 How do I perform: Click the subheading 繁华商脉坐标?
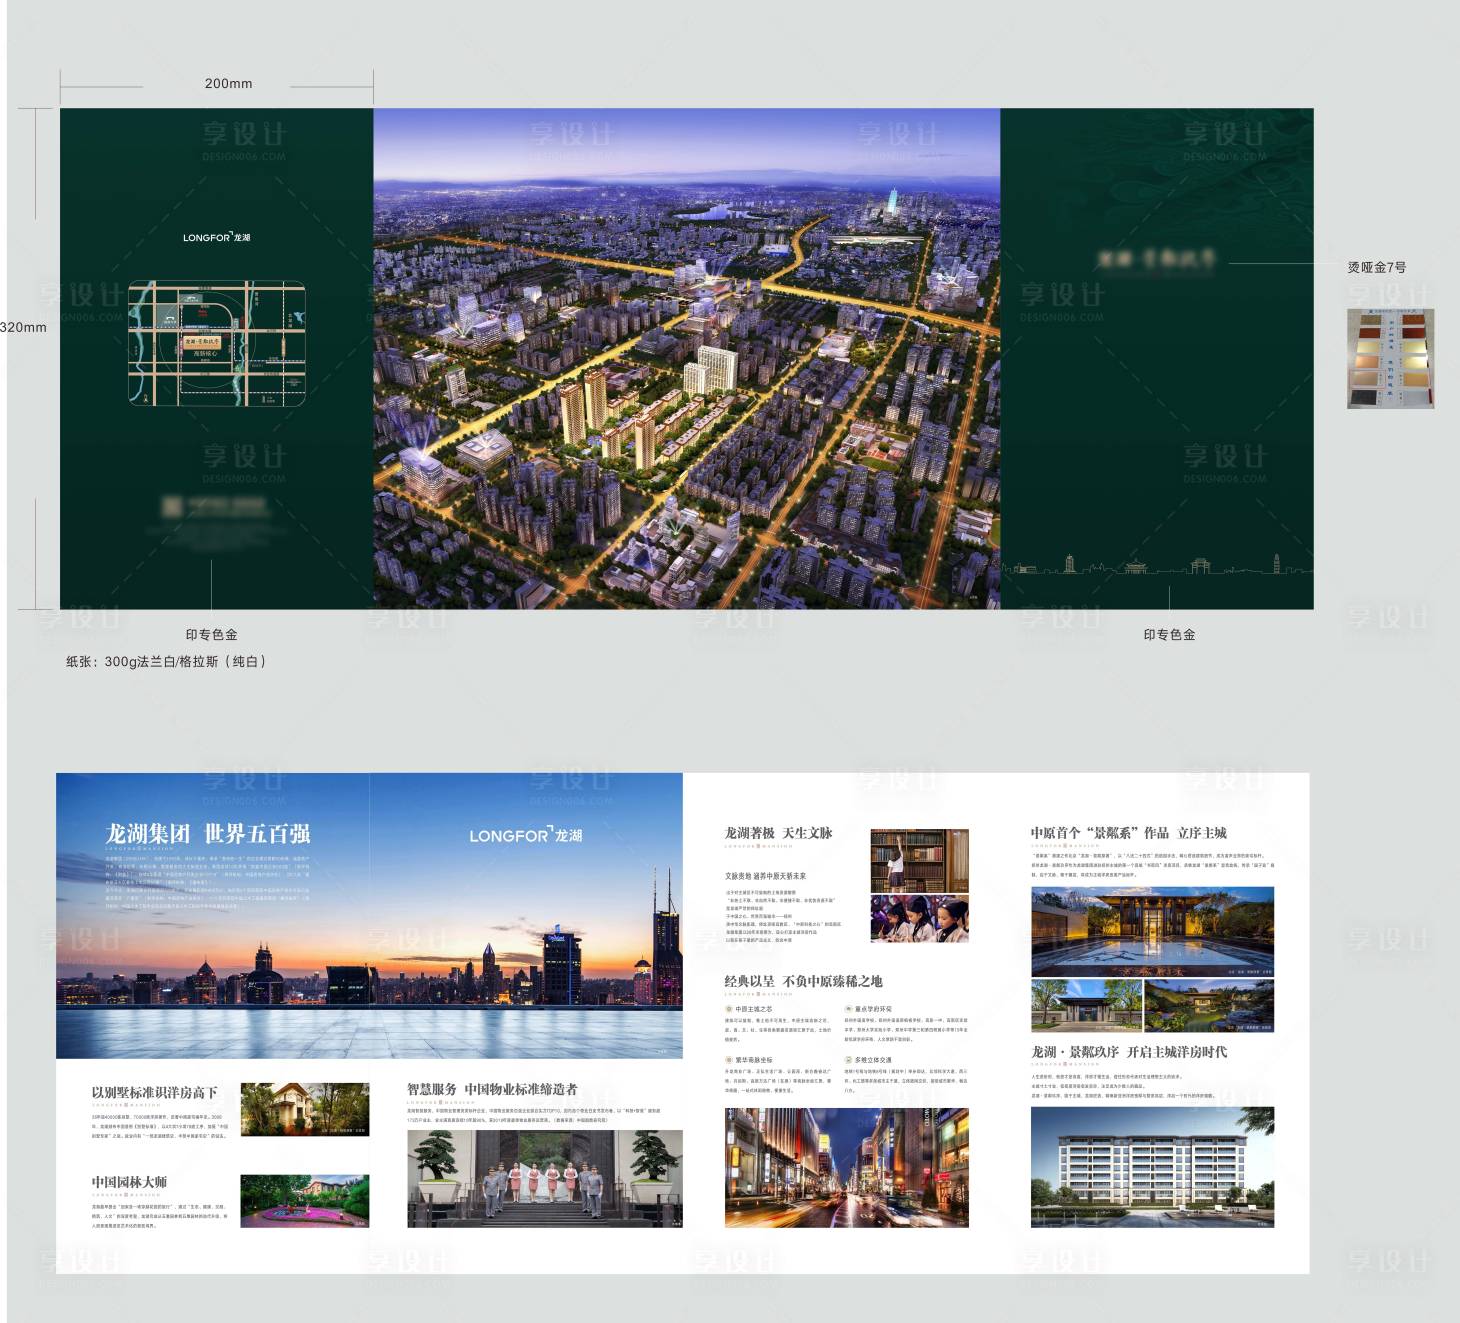click(x=754, y=1060)
